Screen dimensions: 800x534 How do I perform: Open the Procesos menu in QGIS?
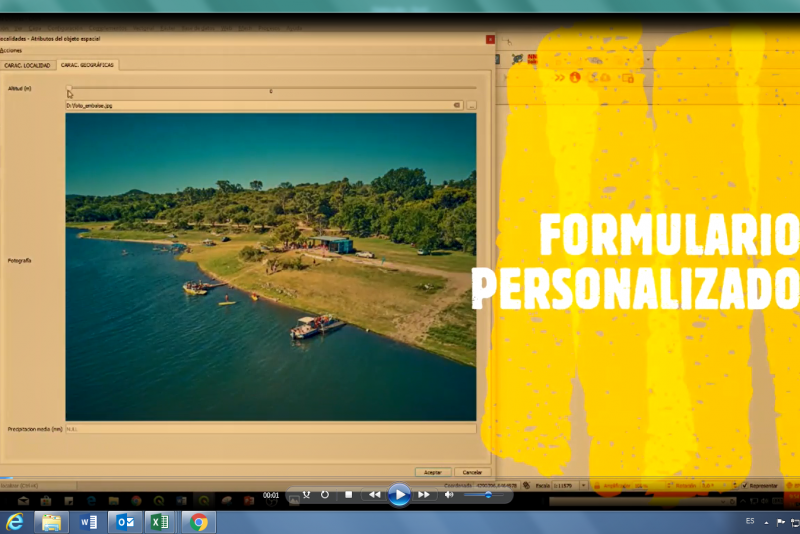pyautogui.click(x=269, y=28)
